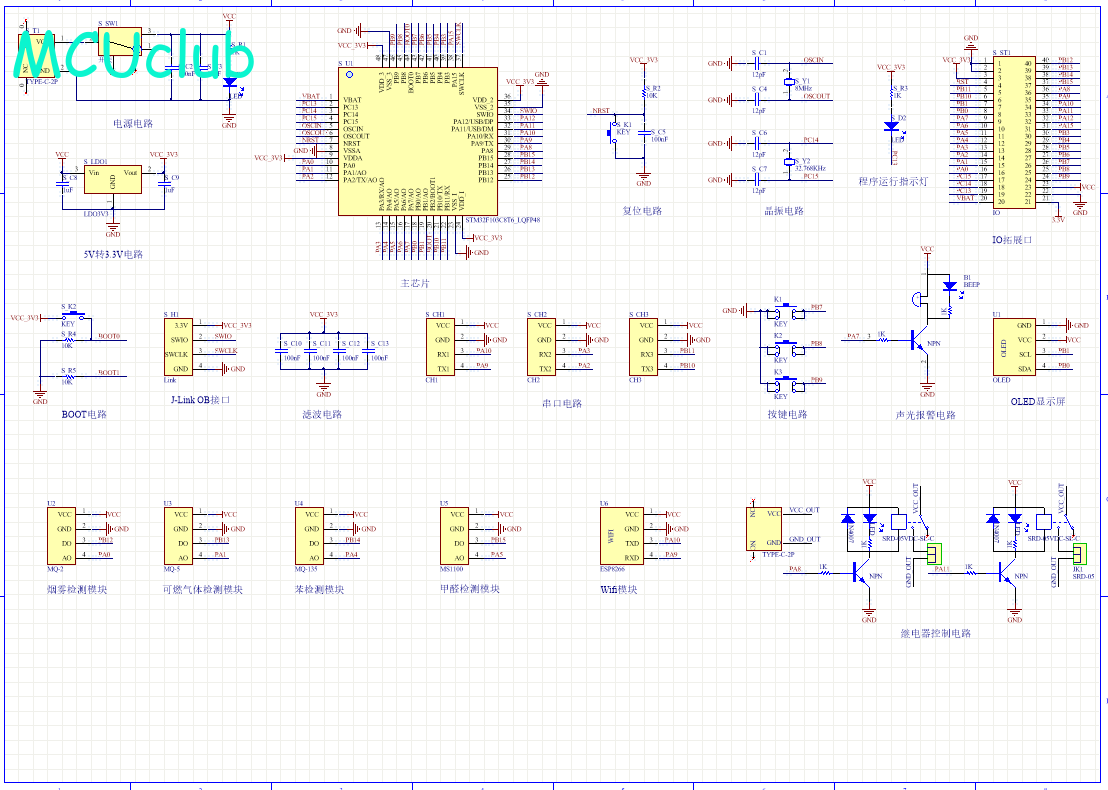Click the JK1 SRD-05 relay terminal
The width and height of the screenshot is (1108, 790).
pyautogui.click(x=1080, y=554)
